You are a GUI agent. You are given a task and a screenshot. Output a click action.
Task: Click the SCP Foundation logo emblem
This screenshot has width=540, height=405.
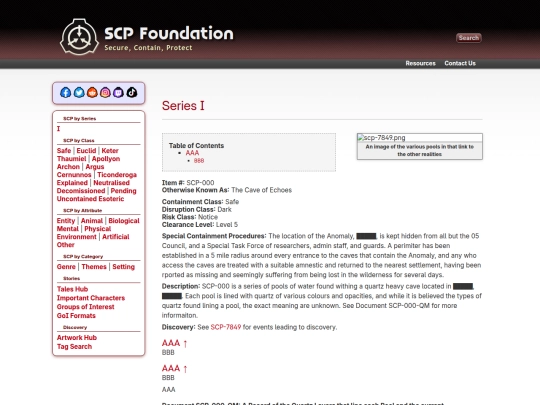80,37
